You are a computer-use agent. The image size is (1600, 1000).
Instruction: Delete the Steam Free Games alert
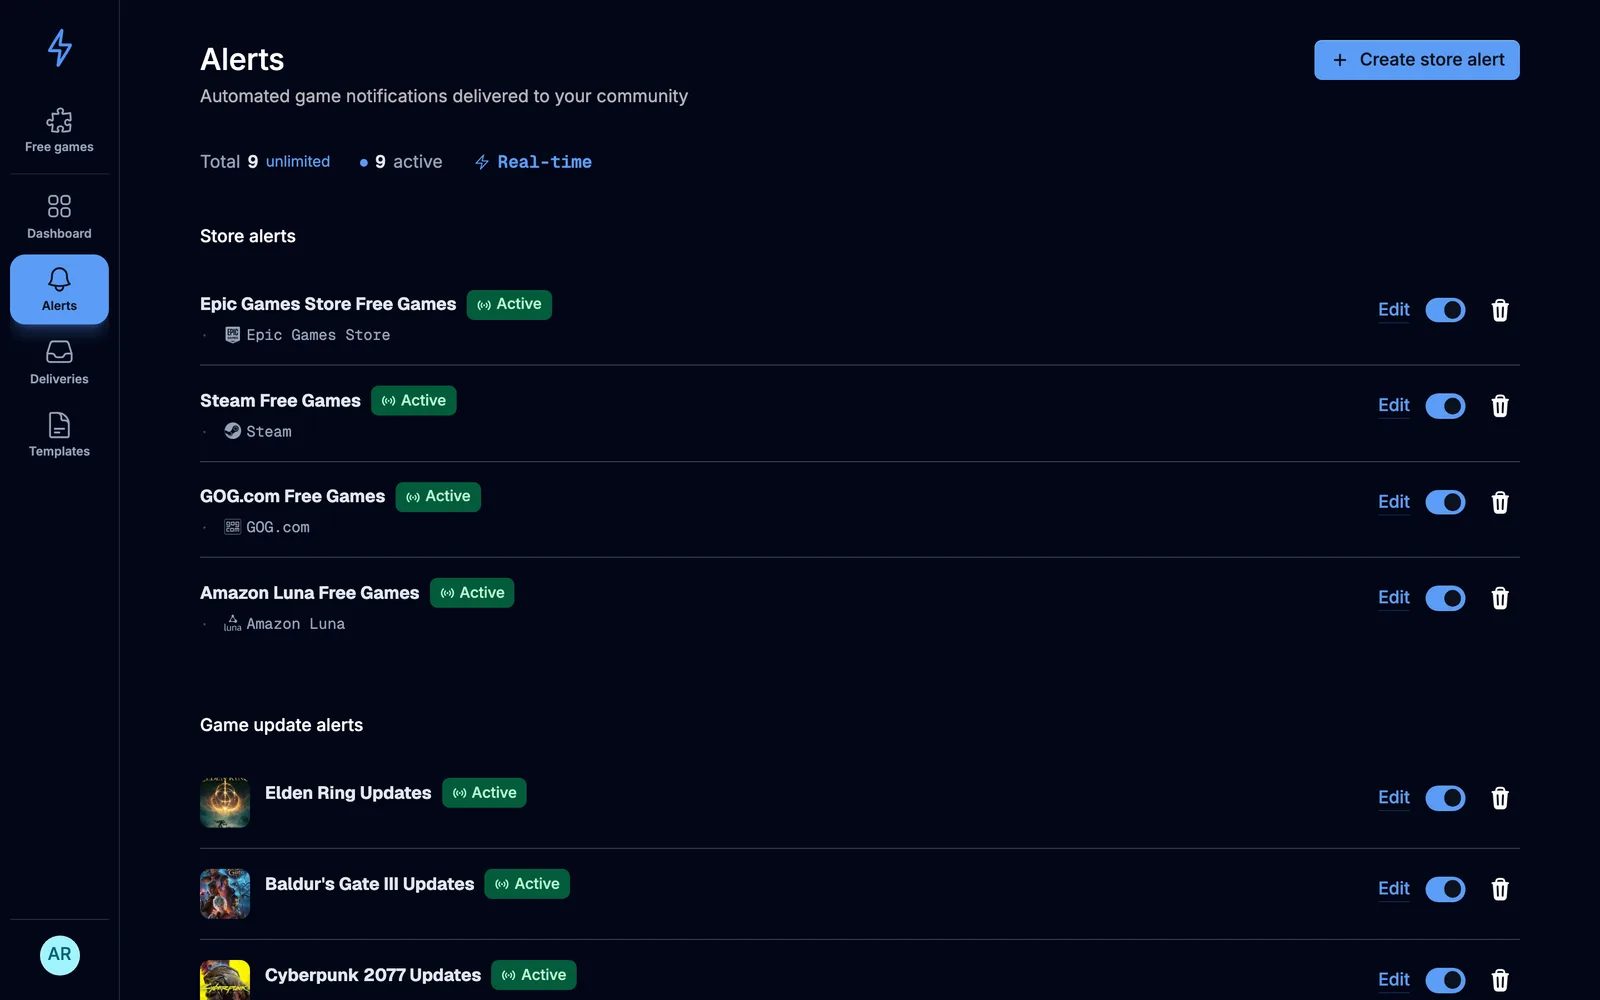click(1500, 406)
